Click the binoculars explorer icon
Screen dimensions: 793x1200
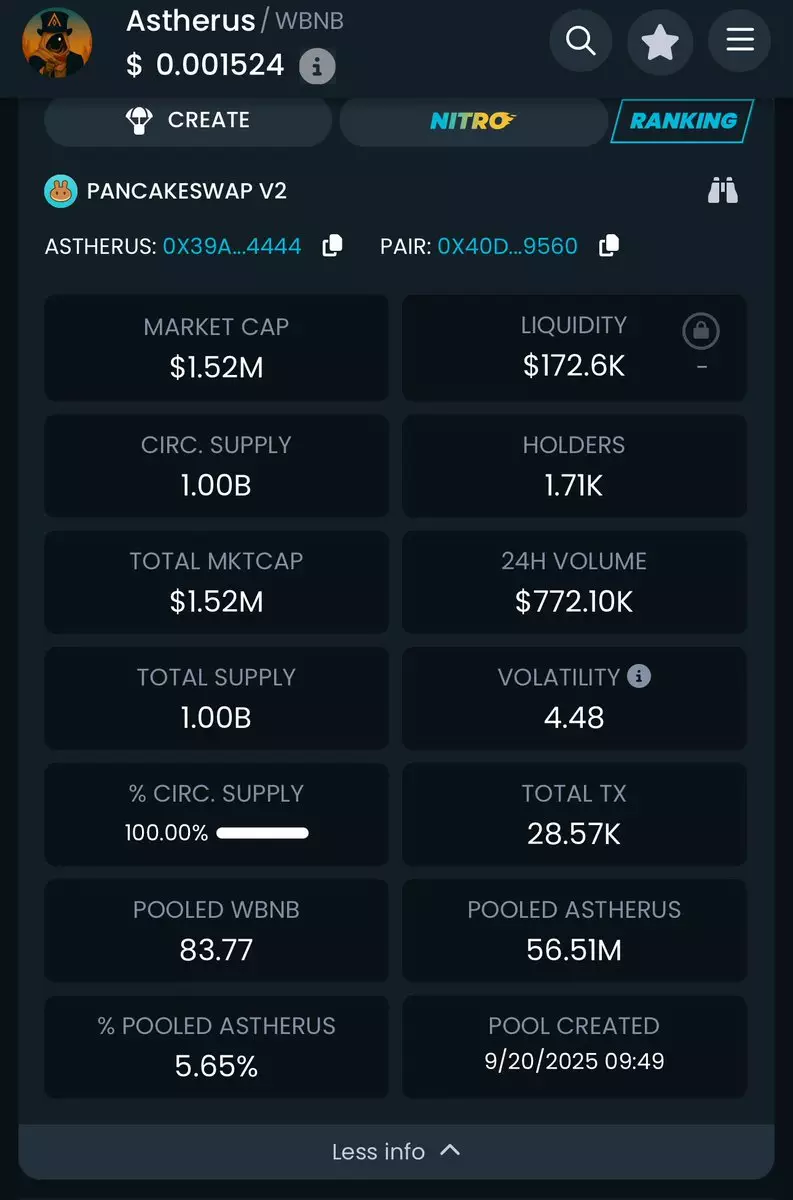[722, 190]
